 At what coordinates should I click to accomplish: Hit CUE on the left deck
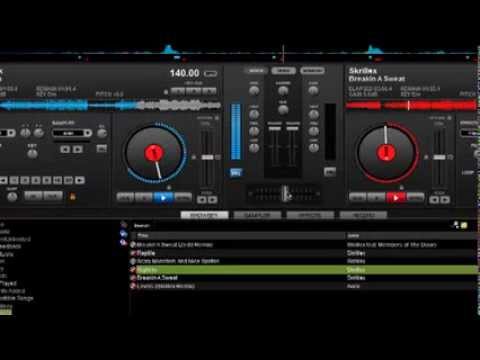(x=125, y=198)
